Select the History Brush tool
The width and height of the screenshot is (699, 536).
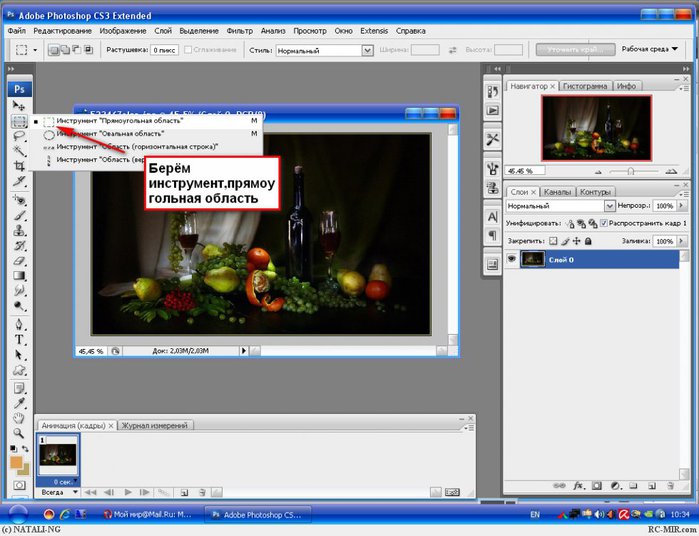19,246
